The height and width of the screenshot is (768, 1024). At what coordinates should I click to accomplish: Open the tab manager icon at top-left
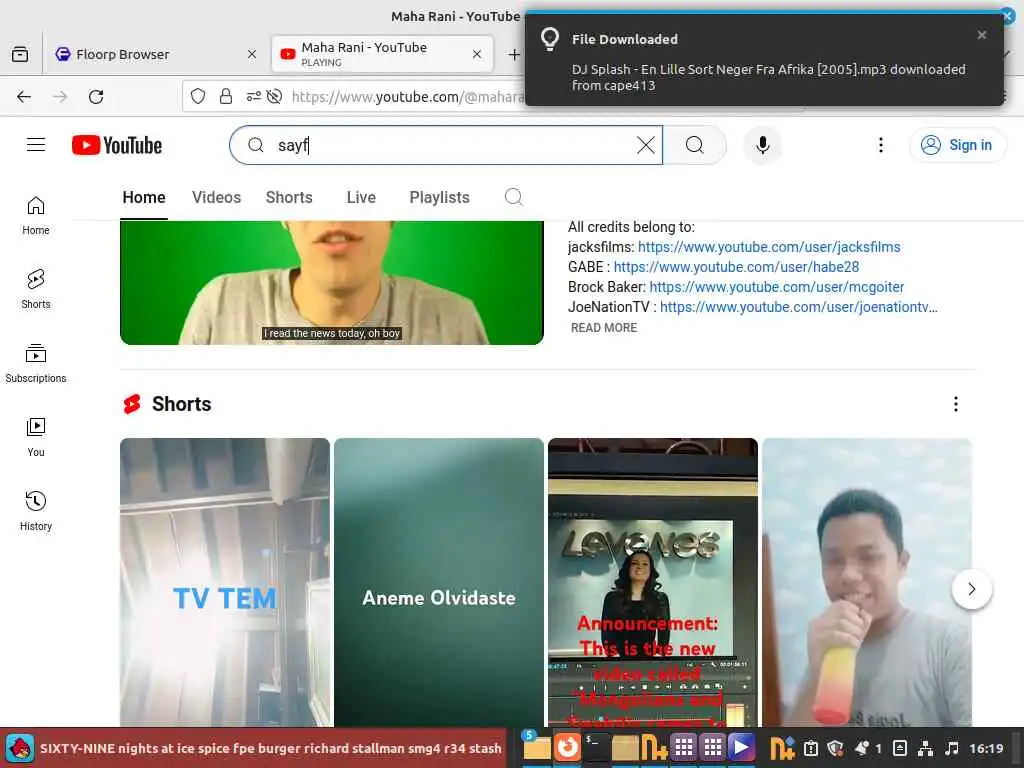pos(20,54)
